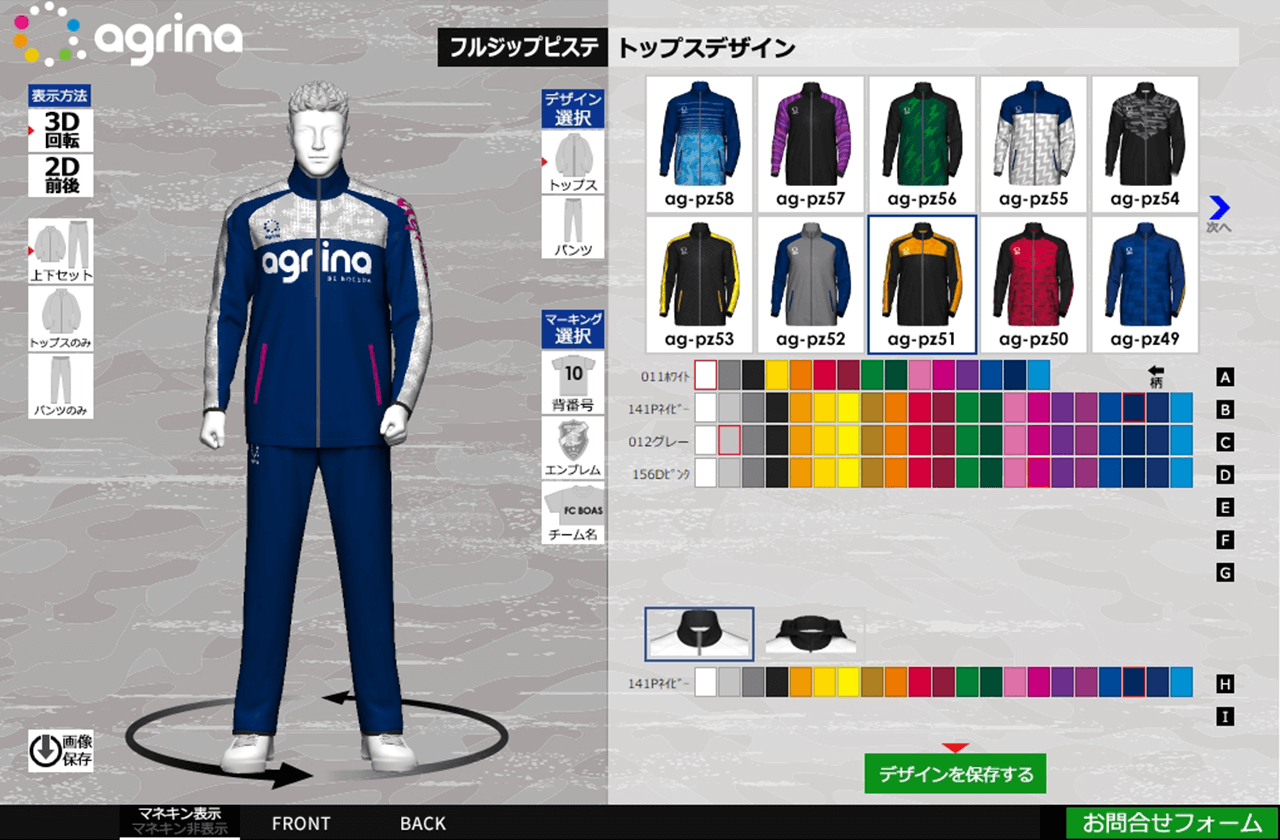Open エンブレム marking option
The width and height of the screenshot is (1280, 840).
click(573, 448)
